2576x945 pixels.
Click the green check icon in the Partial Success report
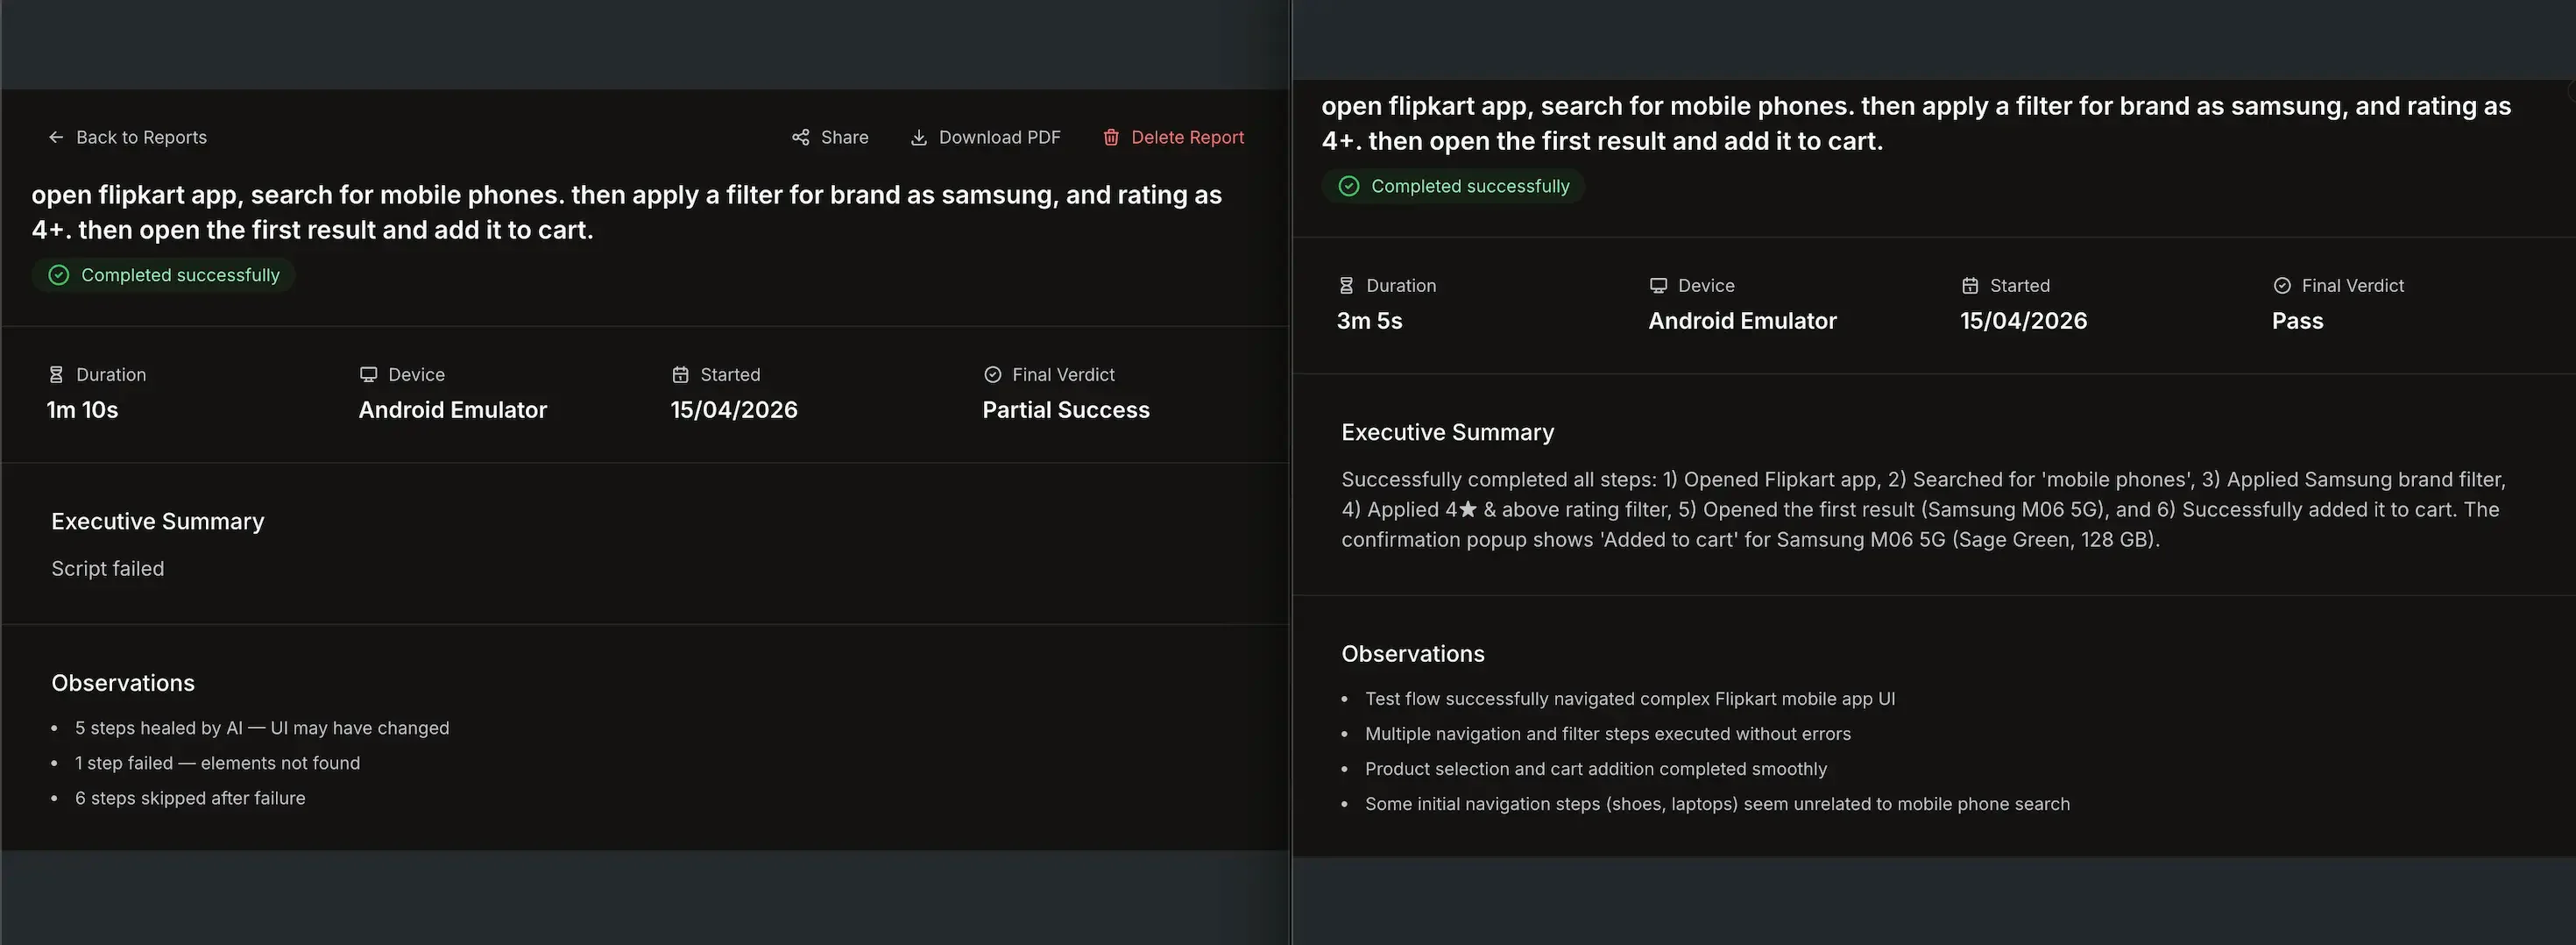click(59, 275)
